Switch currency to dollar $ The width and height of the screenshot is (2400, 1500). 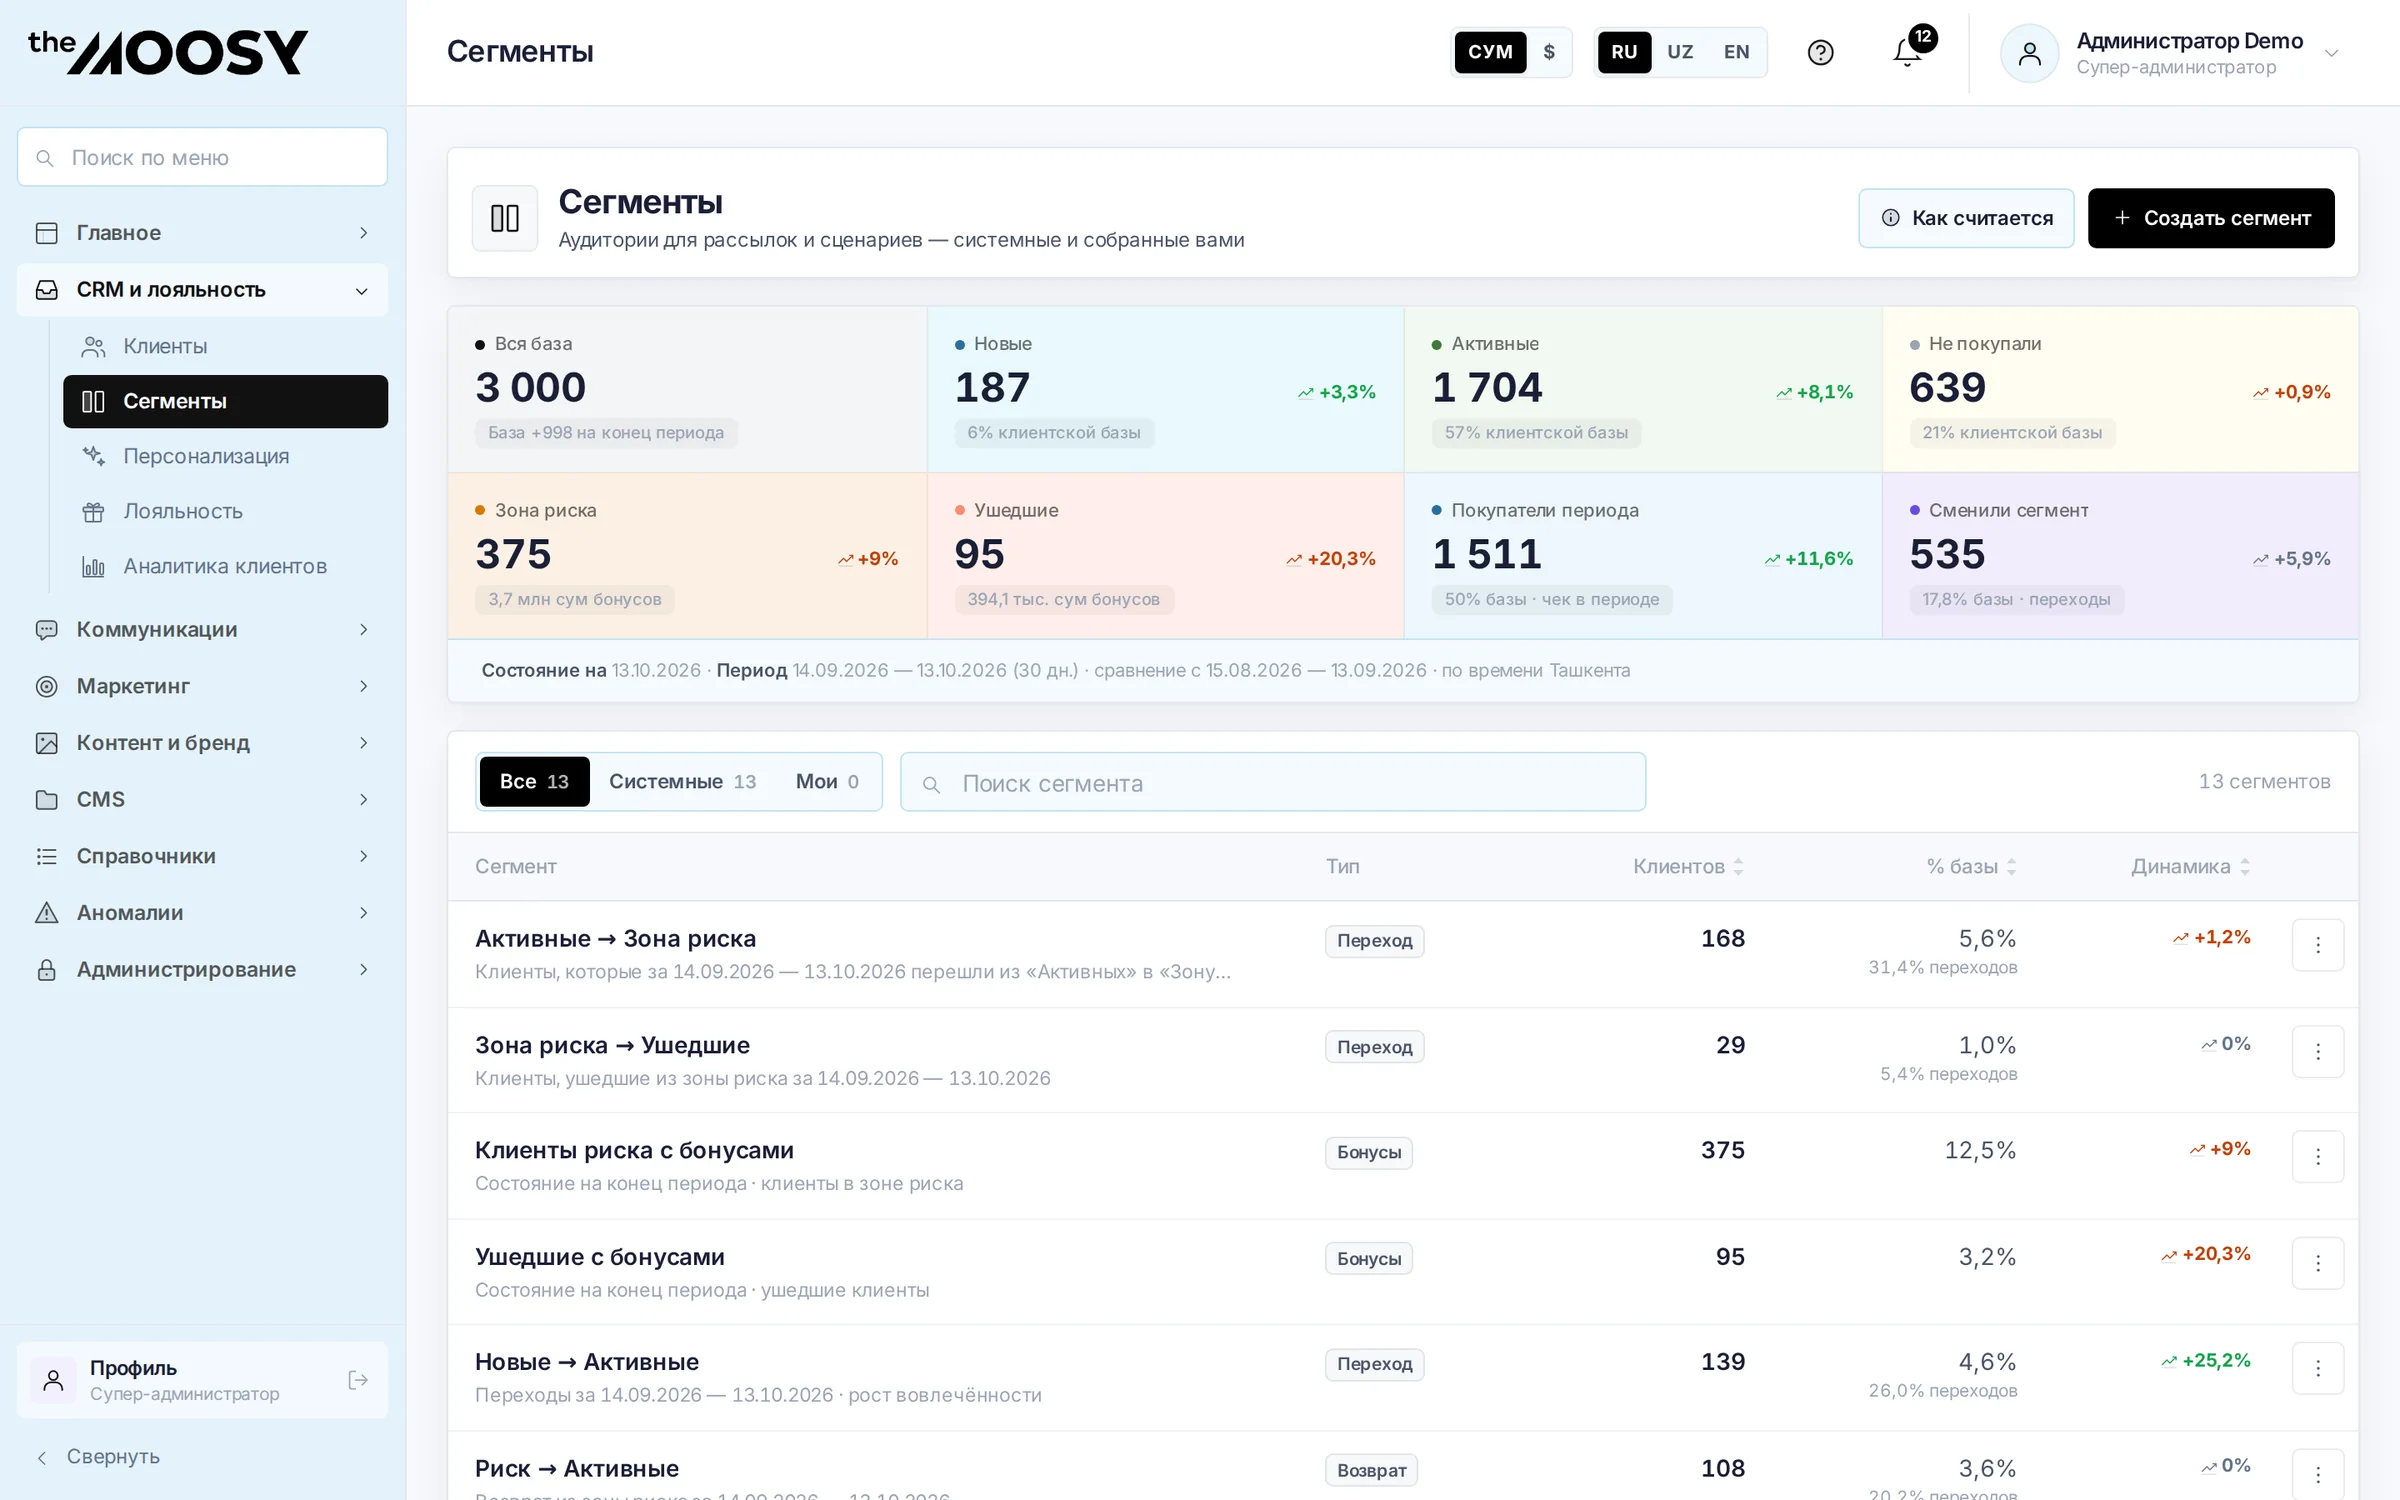[1549, 52]
